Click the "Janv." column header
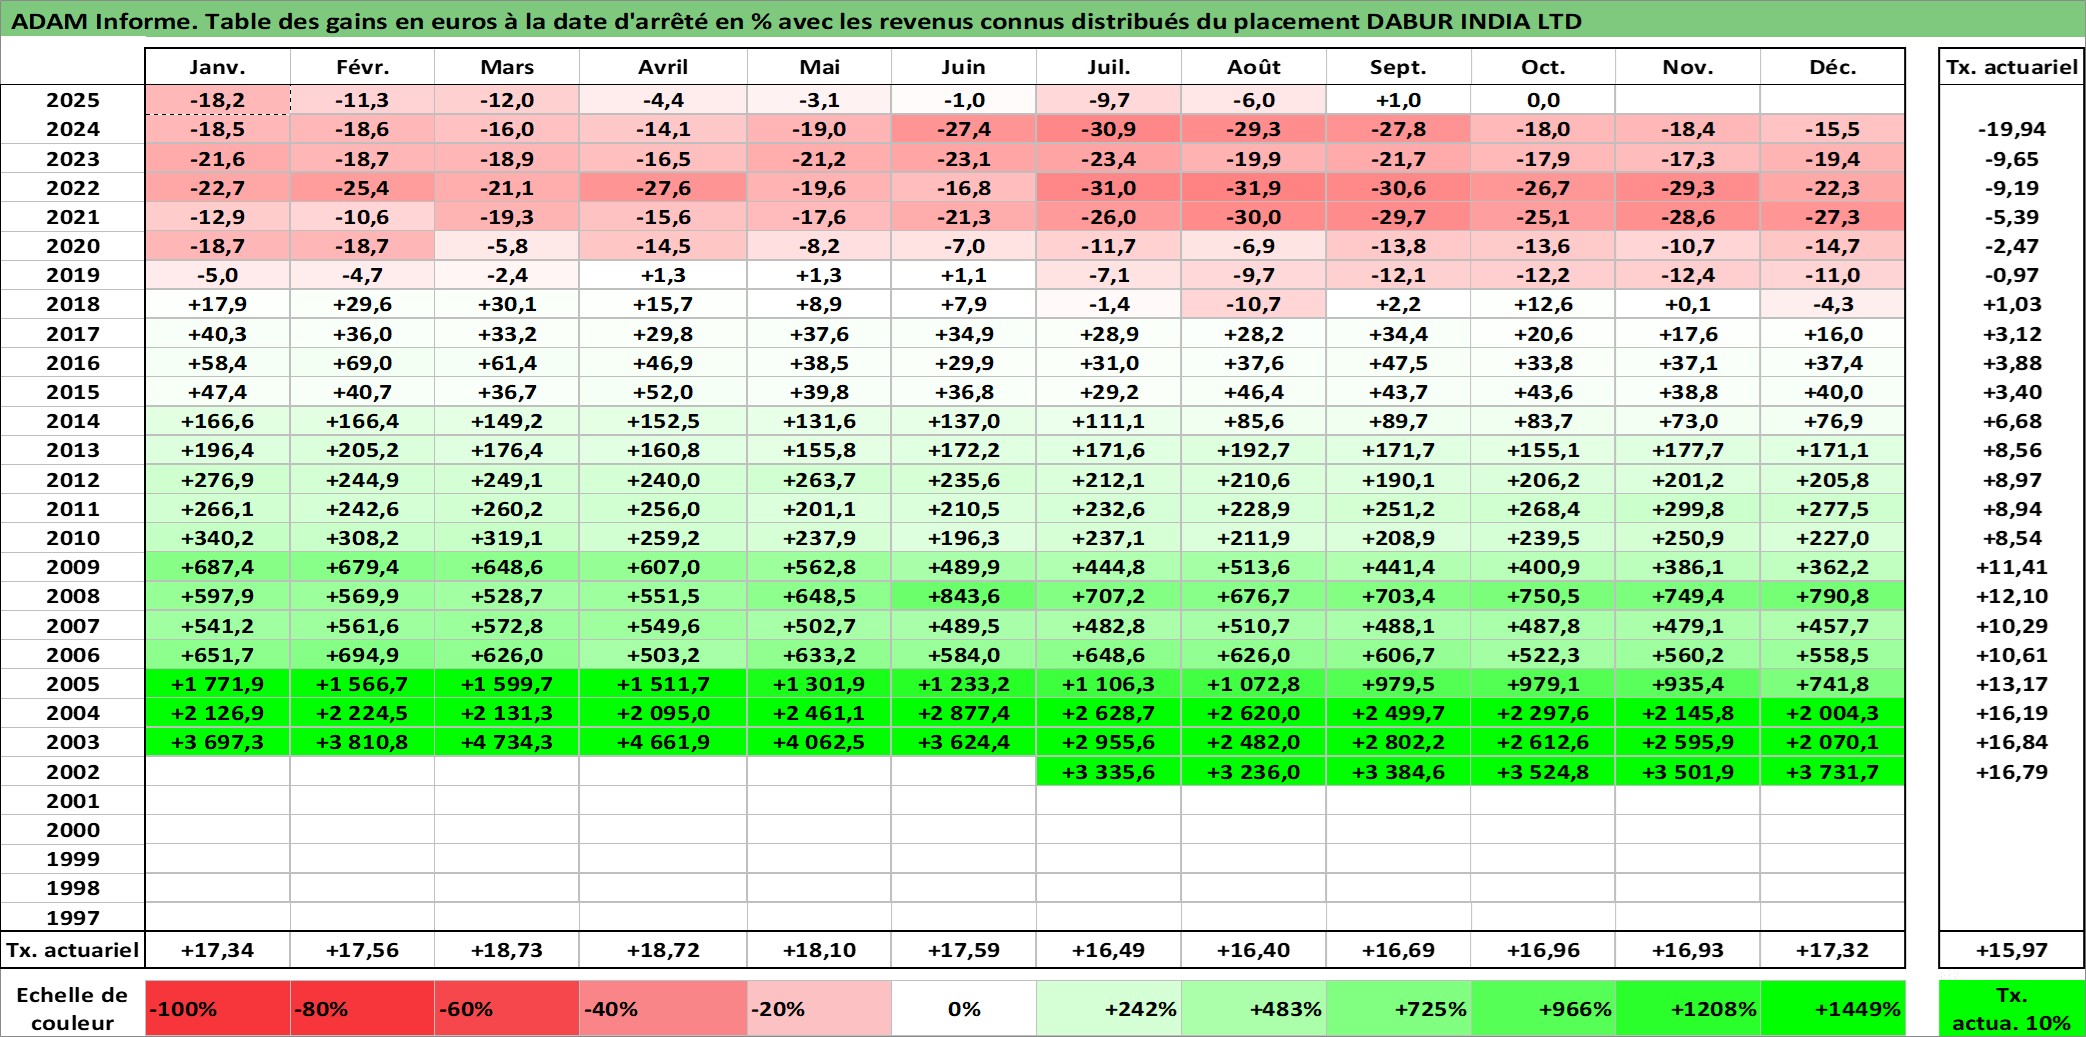This screenshot has width=2086, height=1037. [218, 67]
